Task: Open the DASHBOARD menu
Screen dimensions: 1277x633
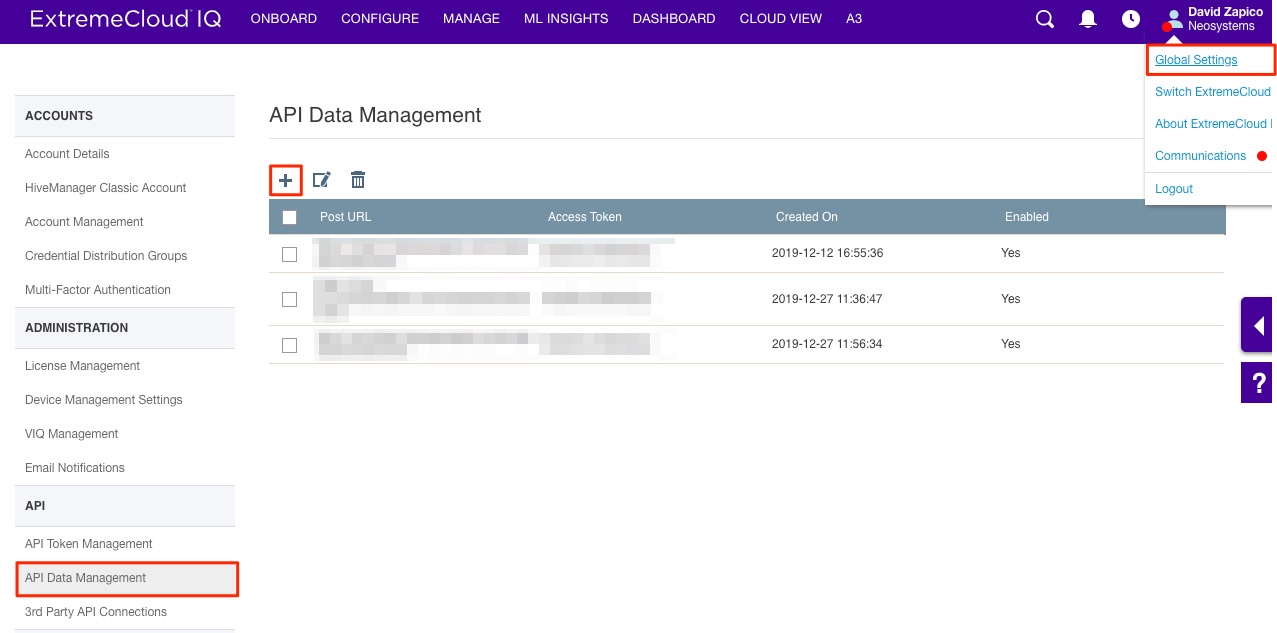Action: click(674, 18)
